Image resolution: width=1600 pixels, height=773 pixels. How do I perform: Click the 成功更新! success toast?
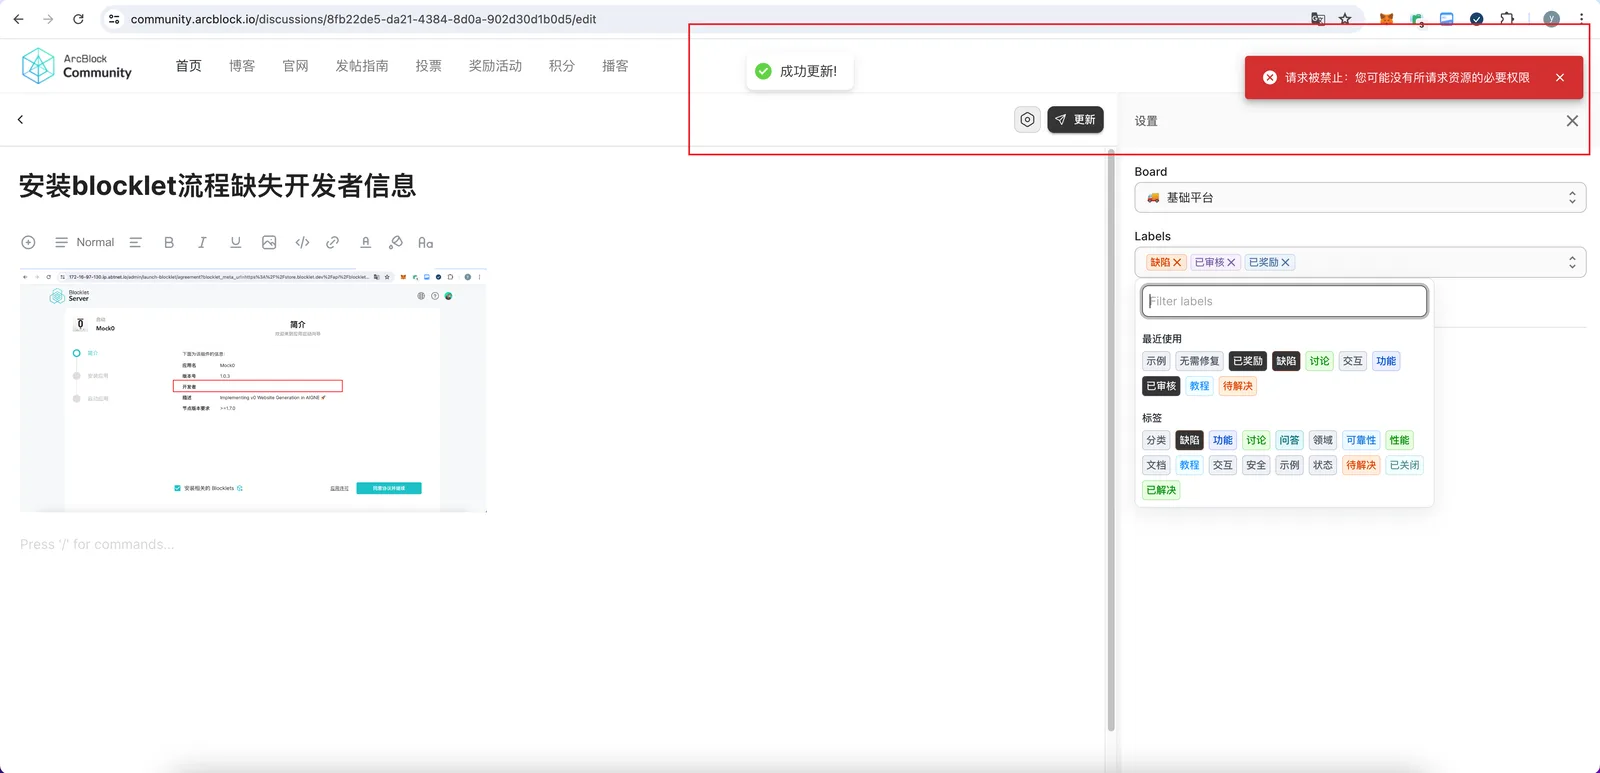pyautogui.click(x=800, y=71)
